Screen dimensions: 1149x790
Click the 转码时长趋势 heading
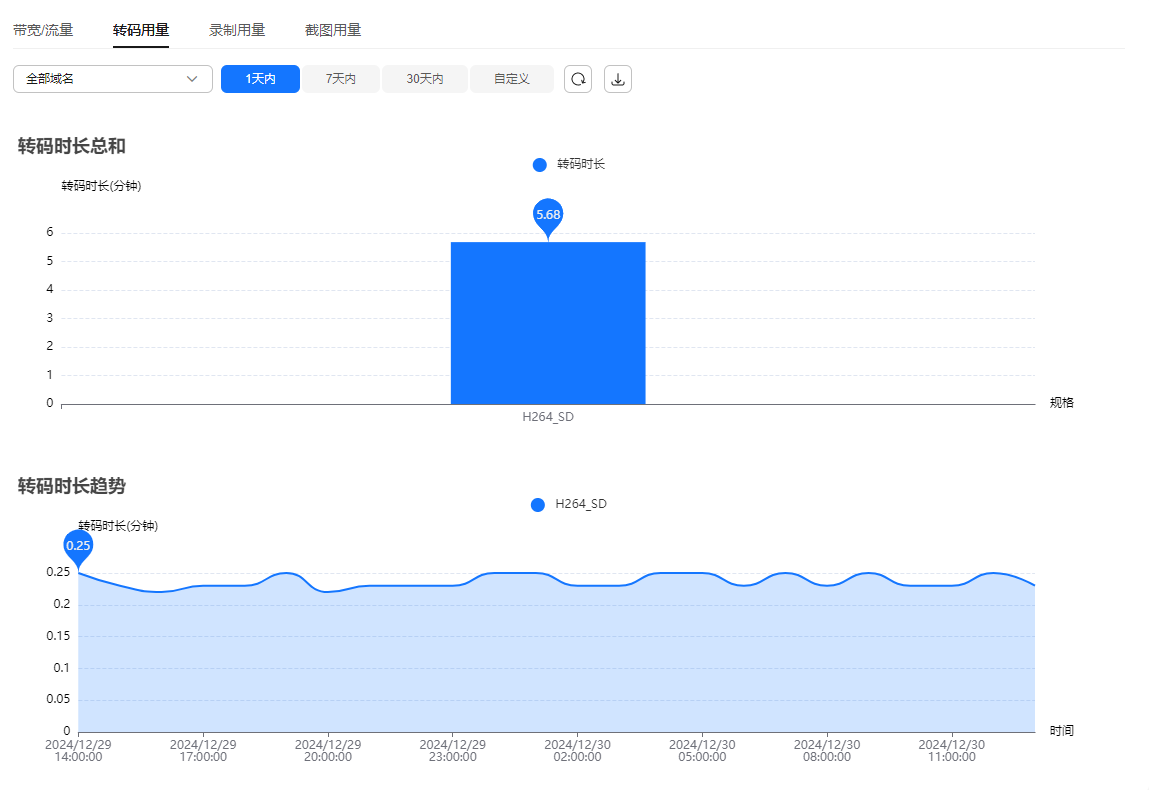pyautogui.click(x=72, y=486)
